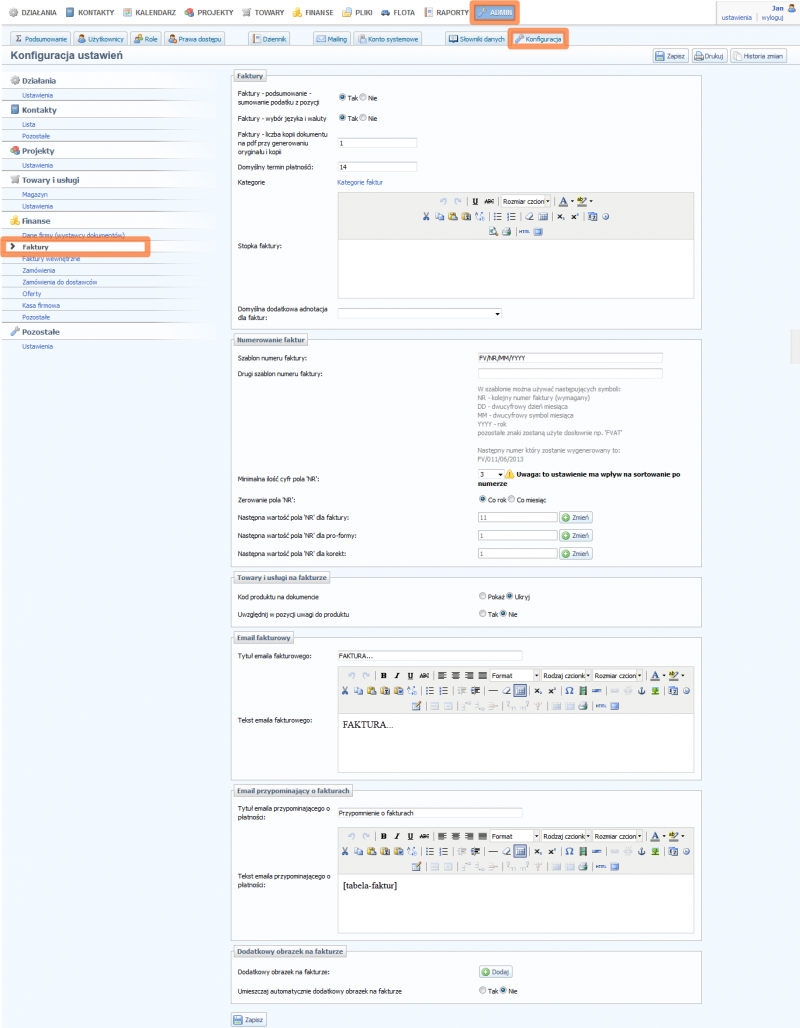Click the 'Kategorie faktur' link
Viewport: 800px width, 1028px height.
[360, 183]
